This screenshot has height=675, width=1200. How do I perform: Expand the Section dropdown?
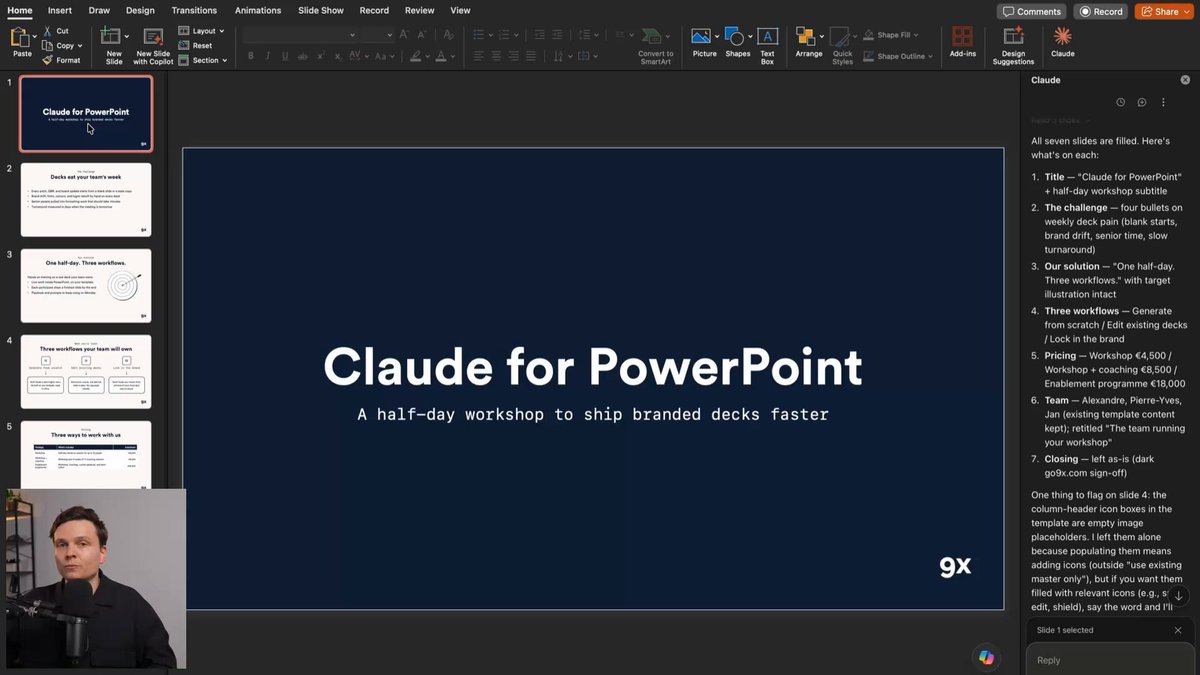pyautogui.click(x=203, y=60)
